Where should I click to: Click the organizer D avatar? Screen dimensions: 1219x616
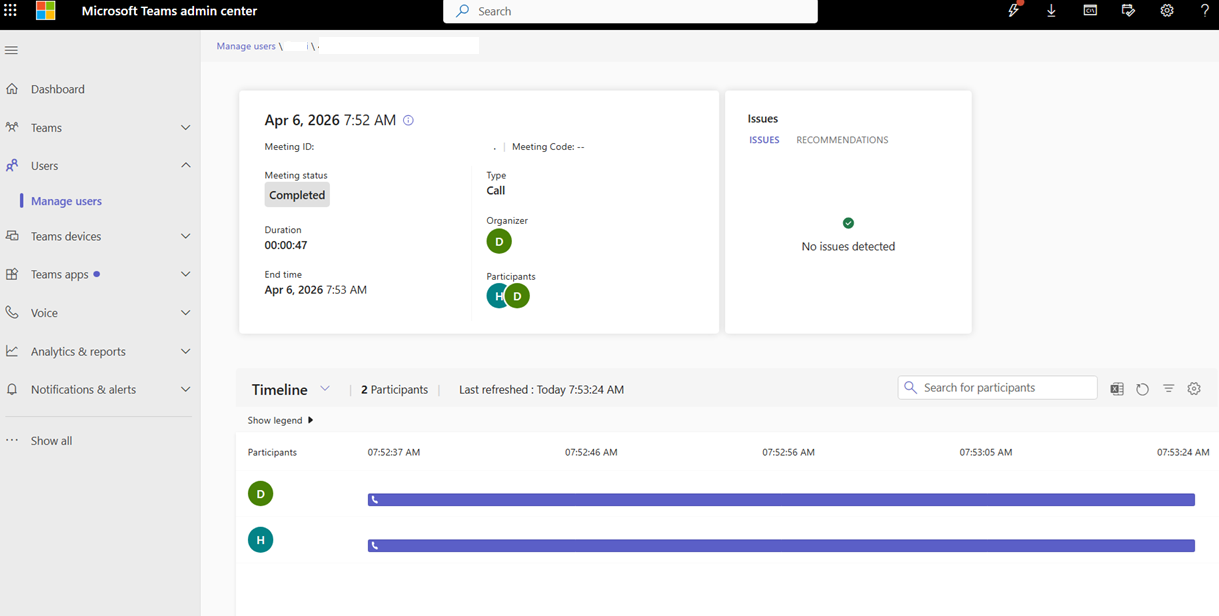[x=499, y=241]
